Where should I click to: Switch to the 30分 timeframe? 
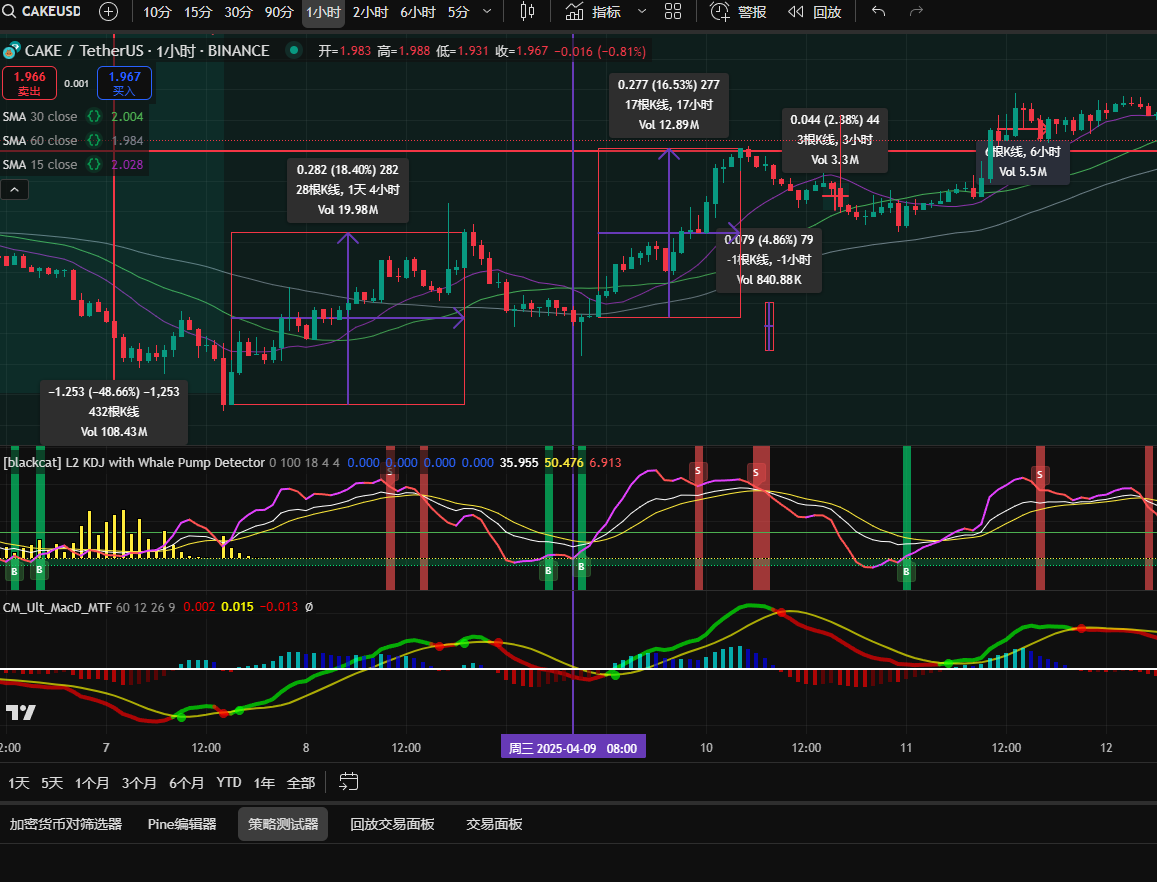pos(238,12)
